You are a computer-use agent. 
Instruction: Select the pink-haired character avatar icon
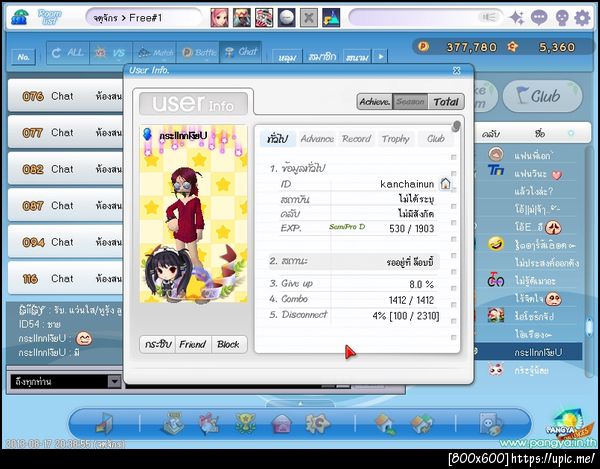(x=219, y=18)
